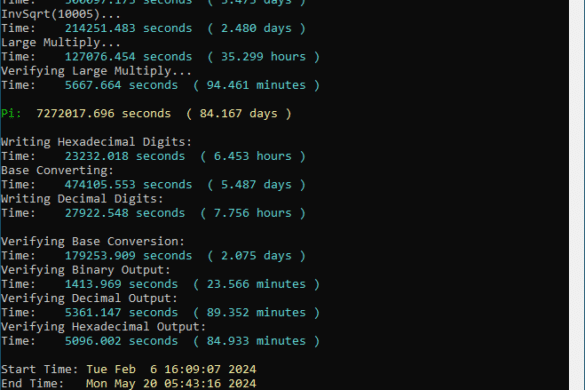Click the 'Verifying Base Conversion:' line
Screen dimensions: 585x390
click(x=93, y=241)
